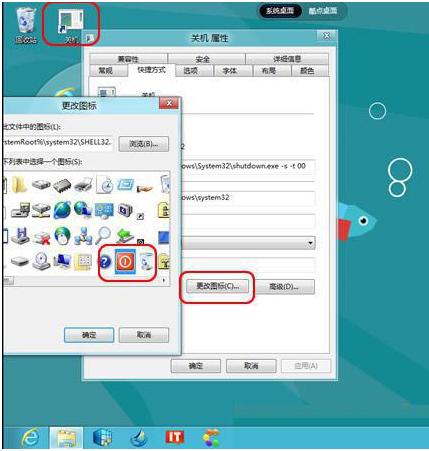Click horizontal scrollbar right arrow in icon list
Screen dimensions: 429x451
click(x=164, y=281)
